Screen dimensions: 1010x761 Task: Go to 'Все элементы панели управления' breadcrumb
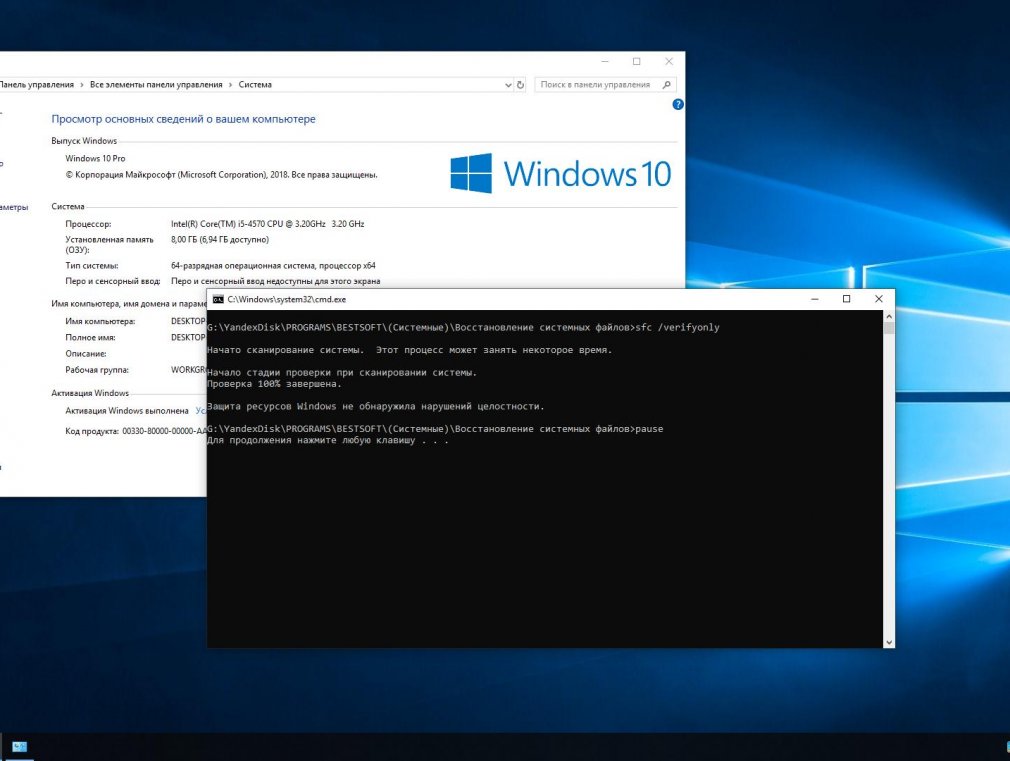[156, 84]
